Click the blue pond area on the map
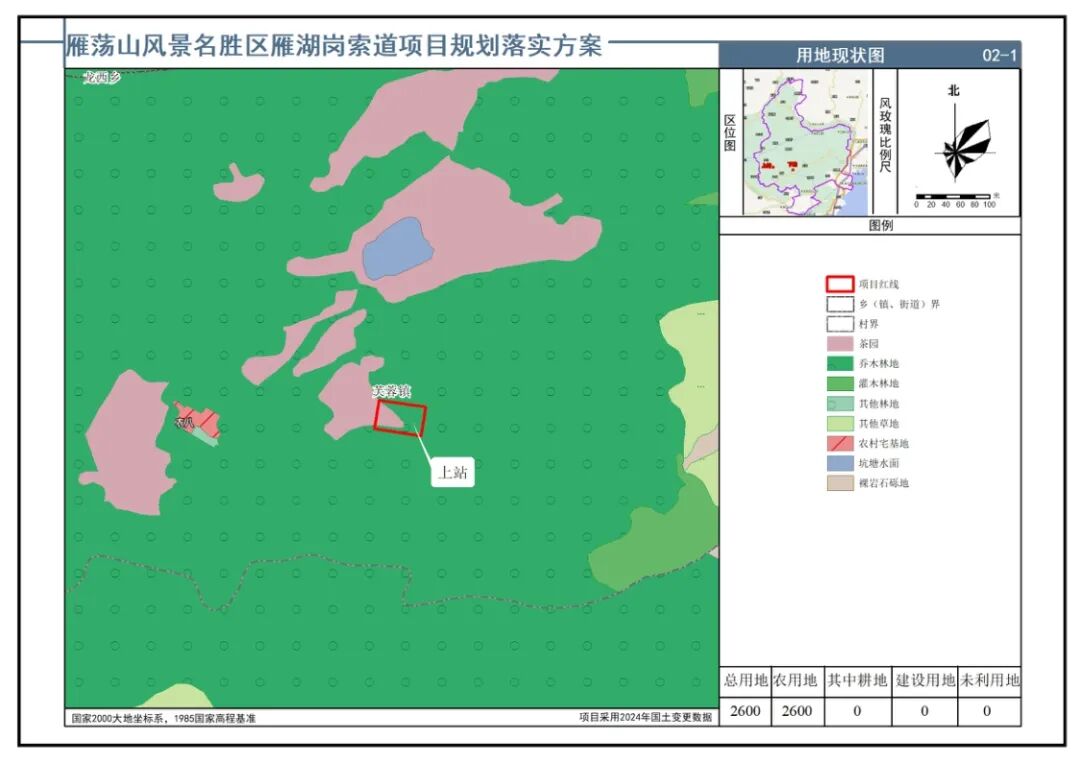Image resolution: width=1080 pixels, height=763 pixels. click(x=397, y=249)
